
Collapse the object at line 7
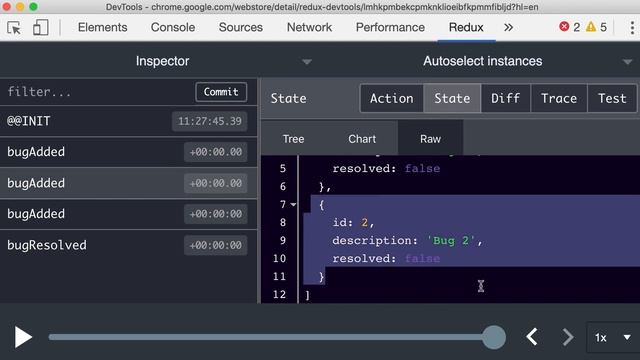(x=293, y=204)
